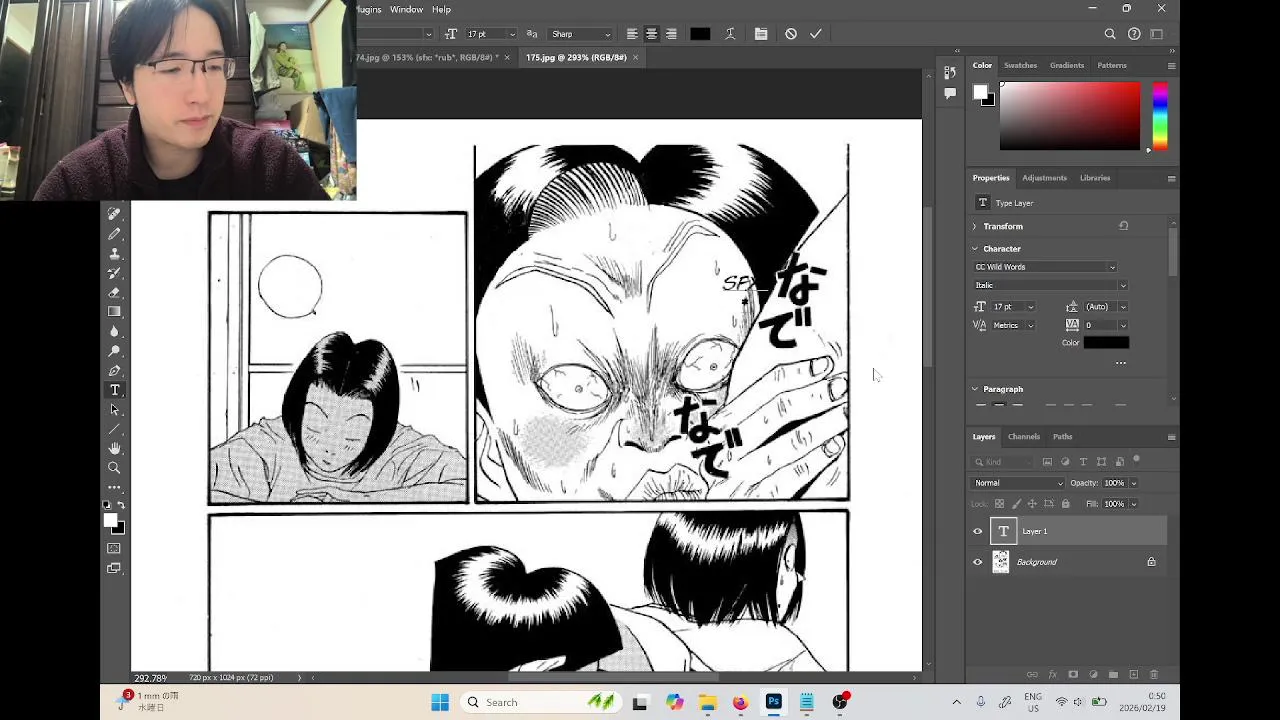Viewport: 1280px width, 720px height.
Task: Select the Spot Healing Brush tool
Action: 114,214
